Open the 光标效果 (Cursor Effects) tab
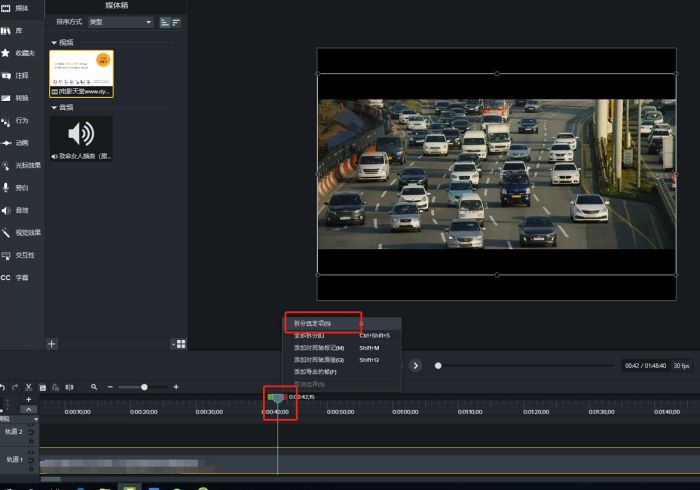700x490 pixels. click(21, 166)
